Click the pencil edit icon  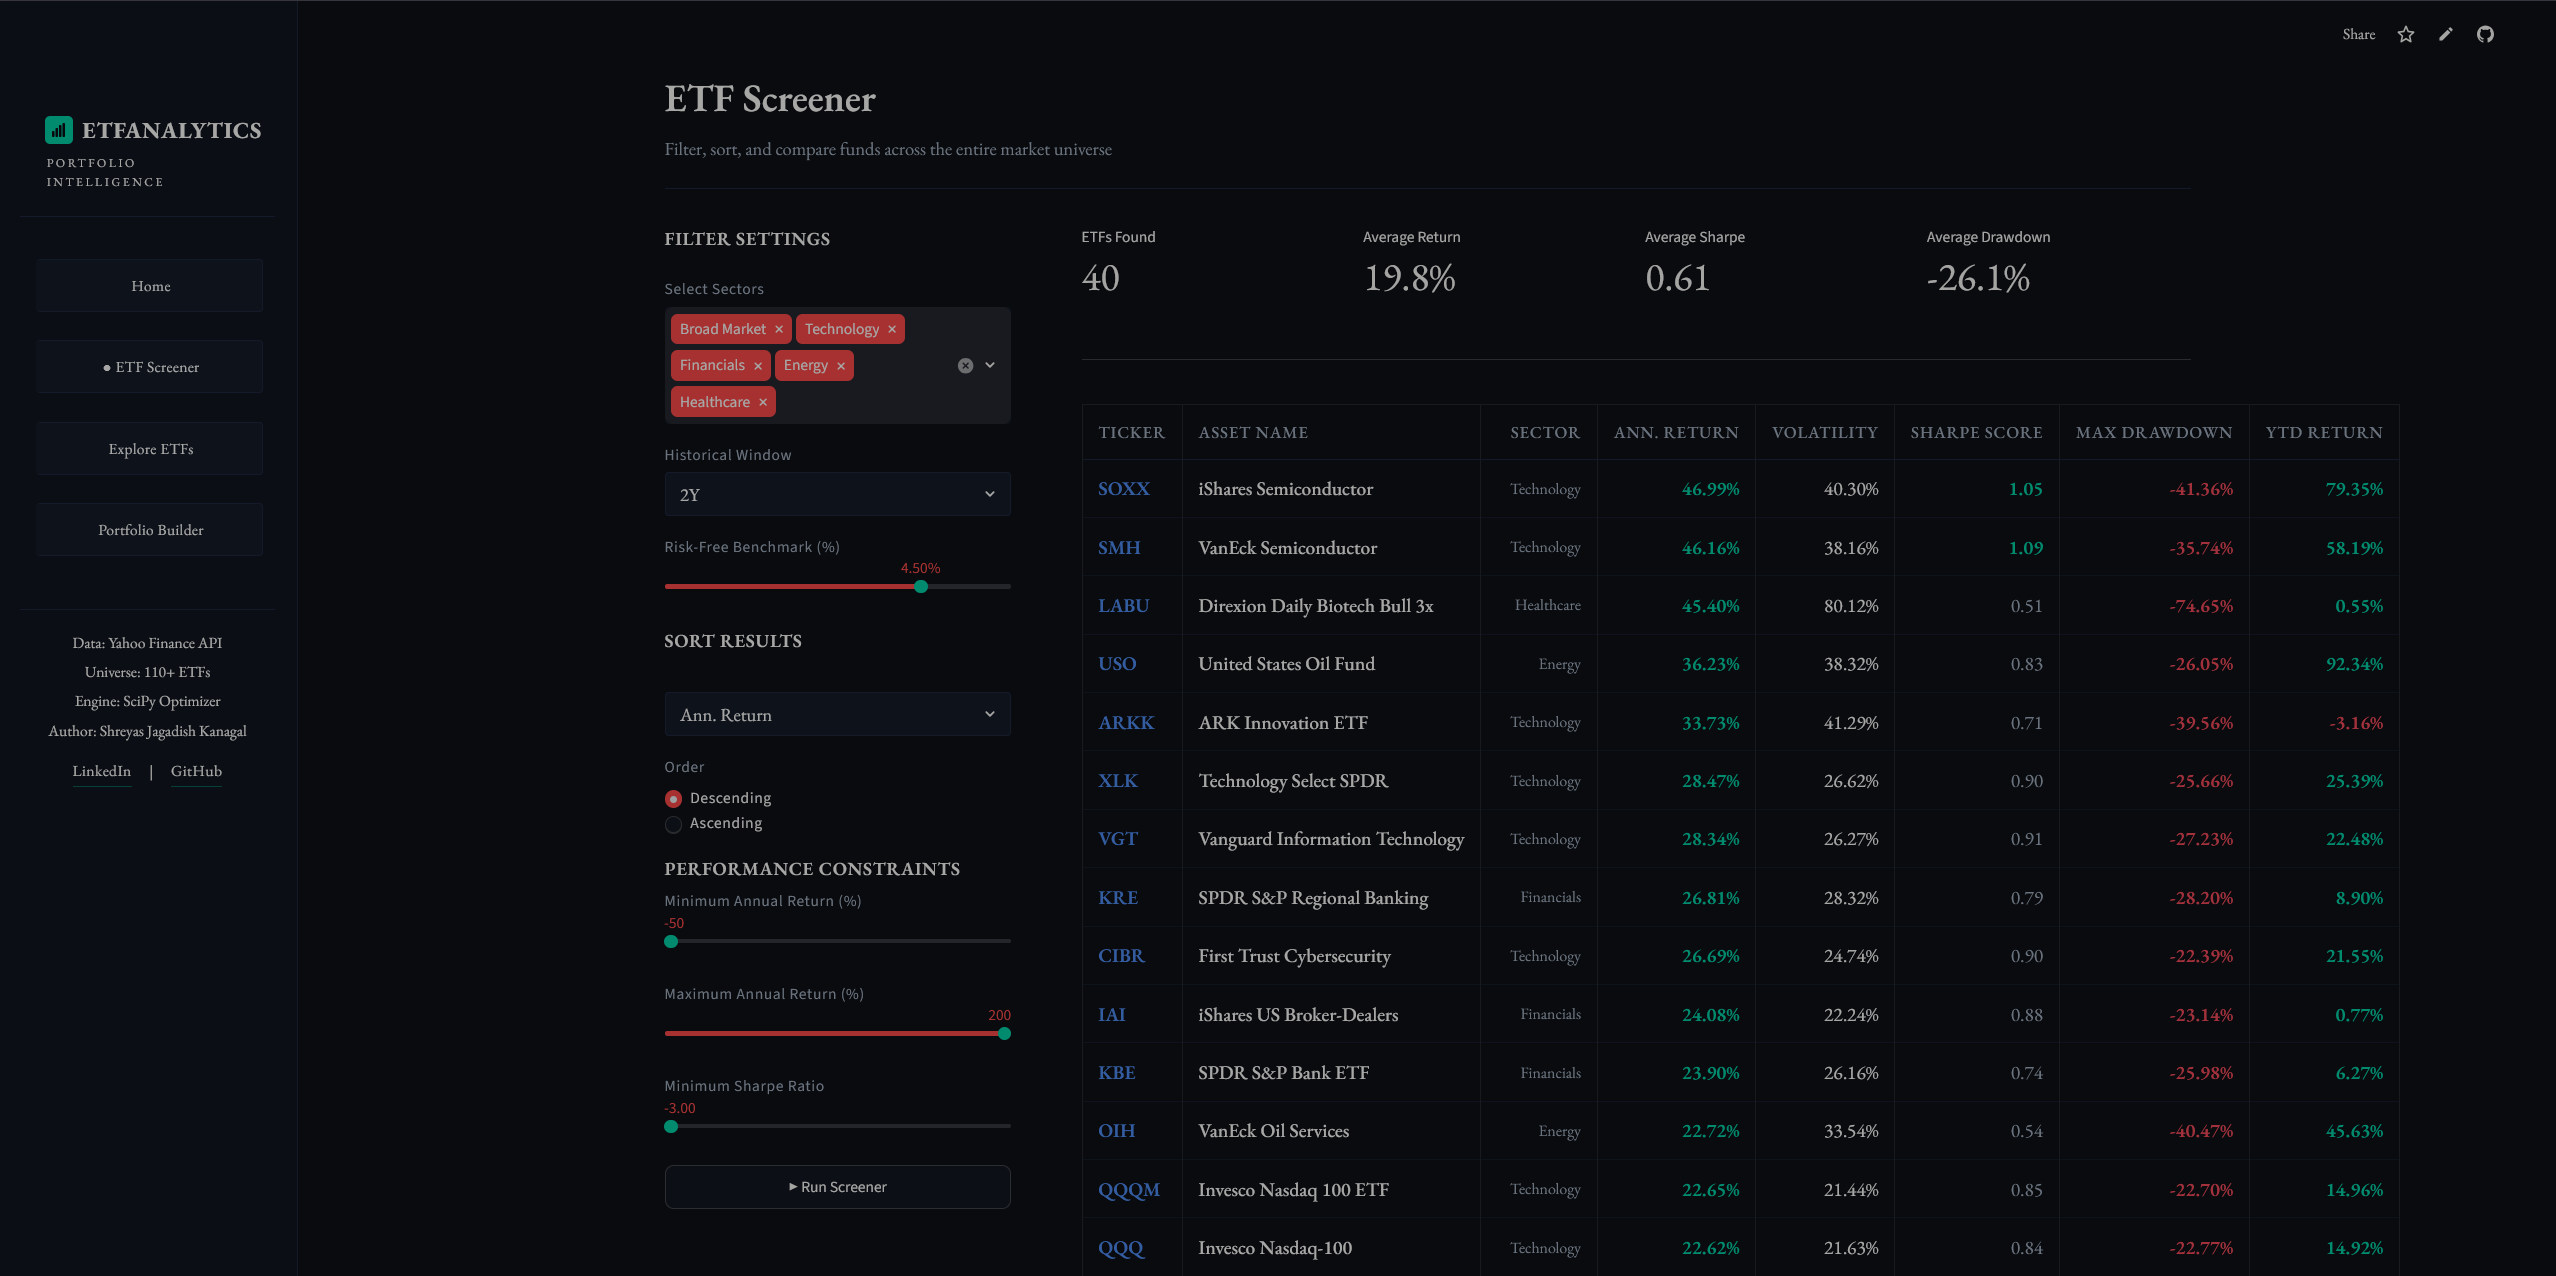tap(2446, 34)
